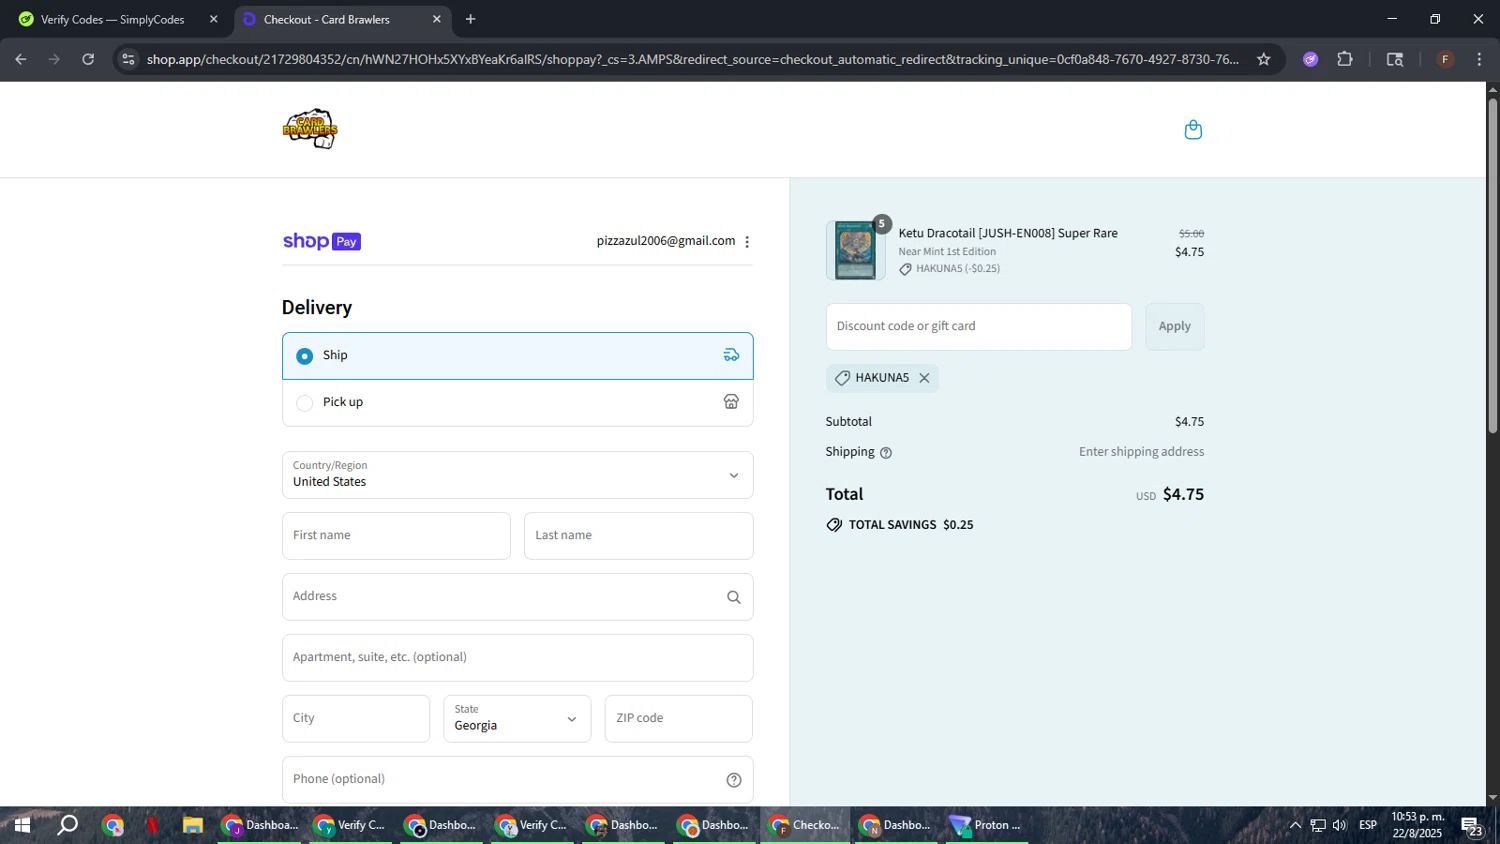Open the Chrome three-dot menu

[x=1480, y=59]
